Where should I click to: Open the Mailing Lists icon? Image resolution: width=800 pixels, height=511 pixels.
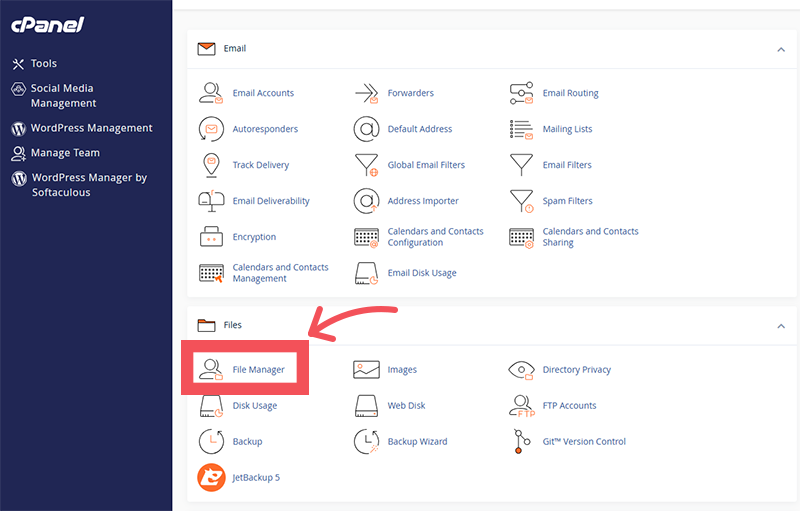521,130
